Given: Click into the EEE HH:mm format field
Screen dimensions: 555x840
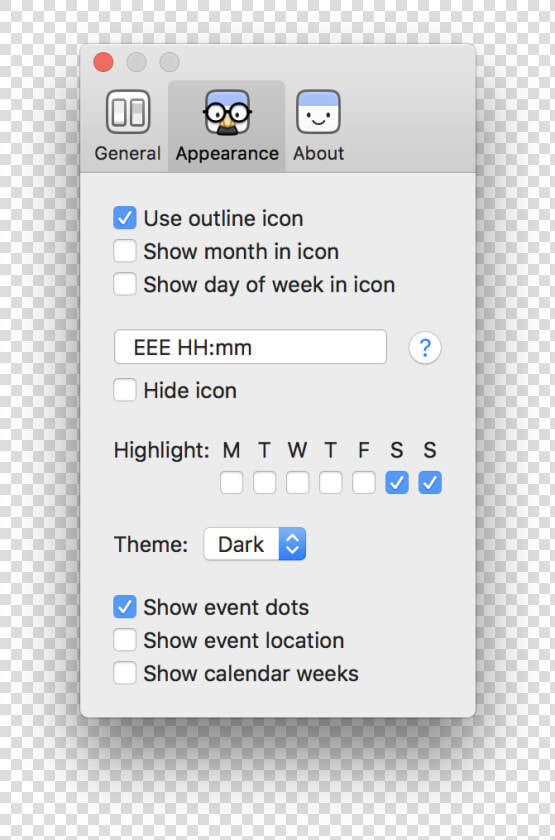Looking at the screenshot, I should (x=250, y=347).
